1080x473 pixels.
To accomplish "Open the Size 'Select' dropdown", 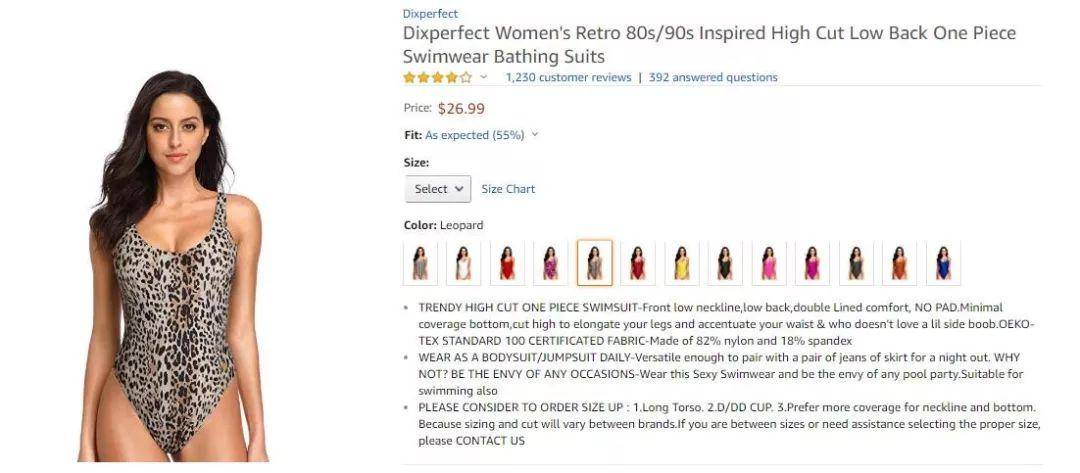I will pos(437,189).
